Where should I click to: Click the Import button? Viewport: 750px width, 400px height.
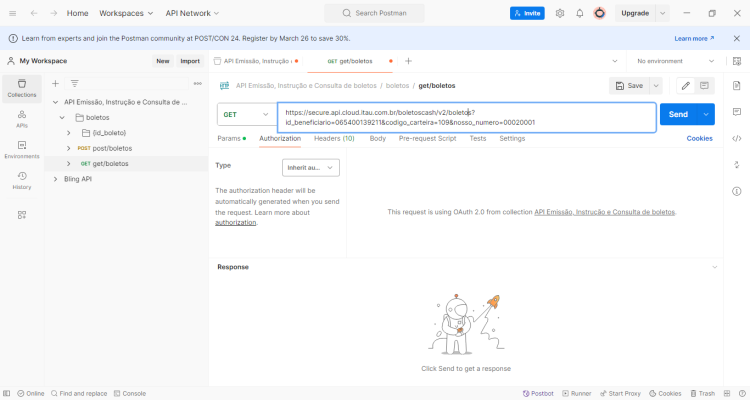(190, 61)
